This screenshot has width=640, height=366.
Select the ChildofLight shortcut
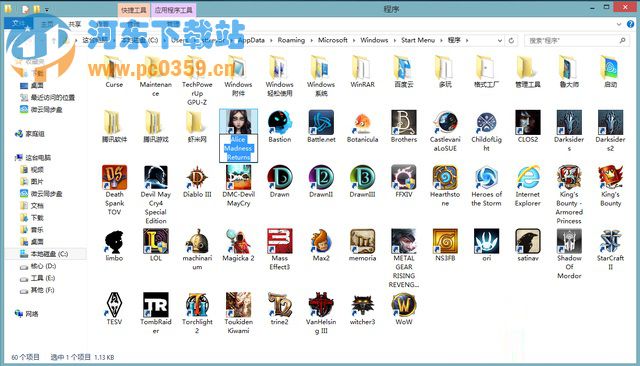(487, 122)
